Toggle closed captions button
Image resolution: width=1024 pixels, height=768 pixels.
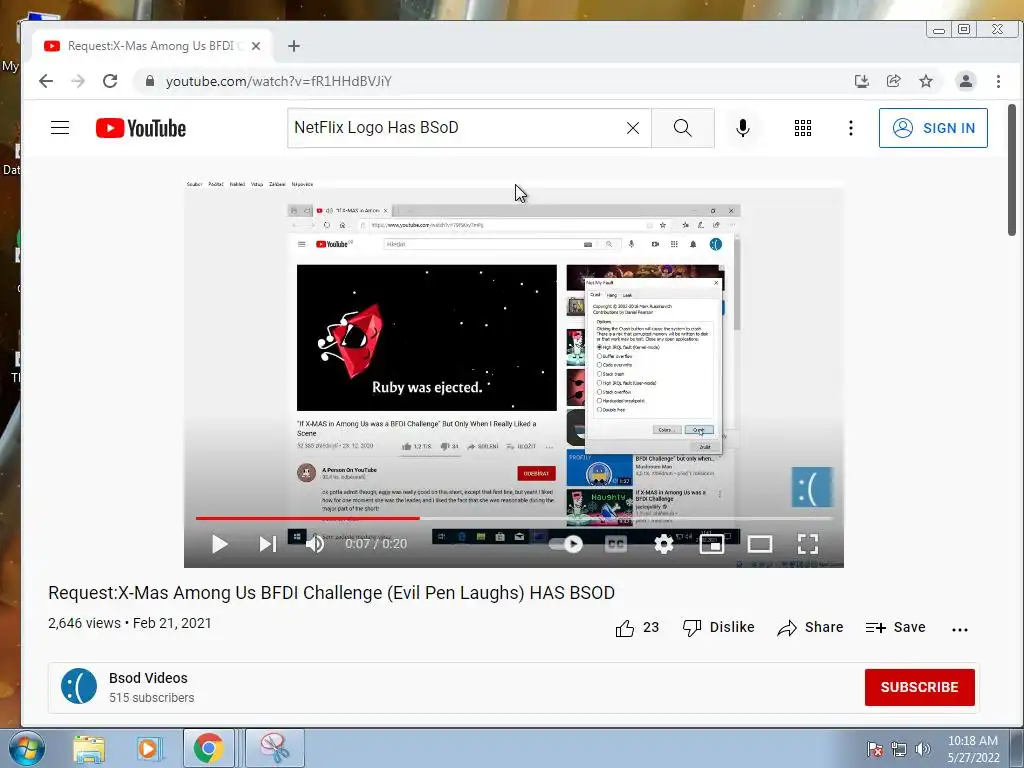[616, 544]
